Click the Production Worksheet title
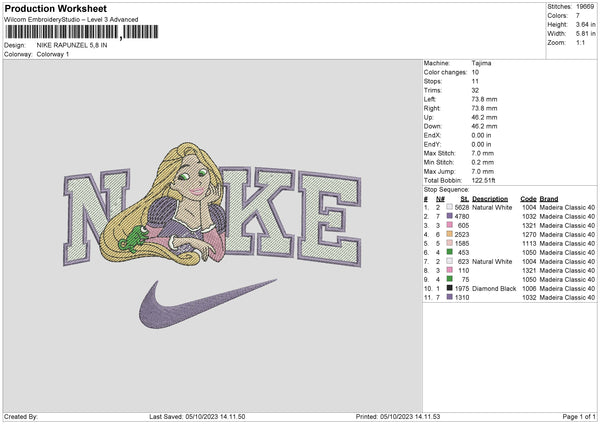 click(55, 8)
